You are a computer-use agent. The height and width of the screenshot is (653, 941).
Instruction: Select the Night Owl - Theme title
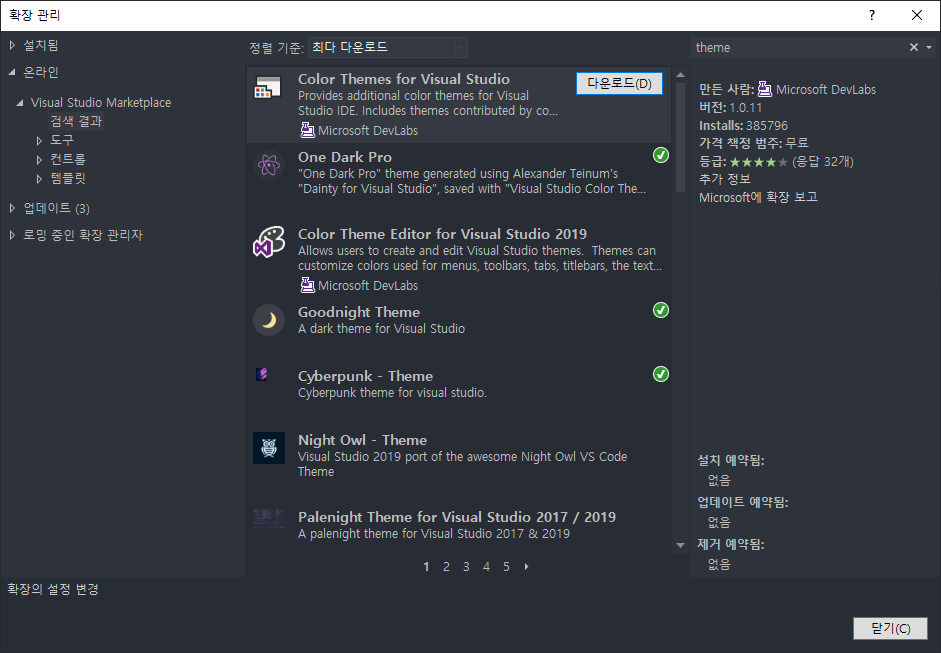[x=362, y=440]
